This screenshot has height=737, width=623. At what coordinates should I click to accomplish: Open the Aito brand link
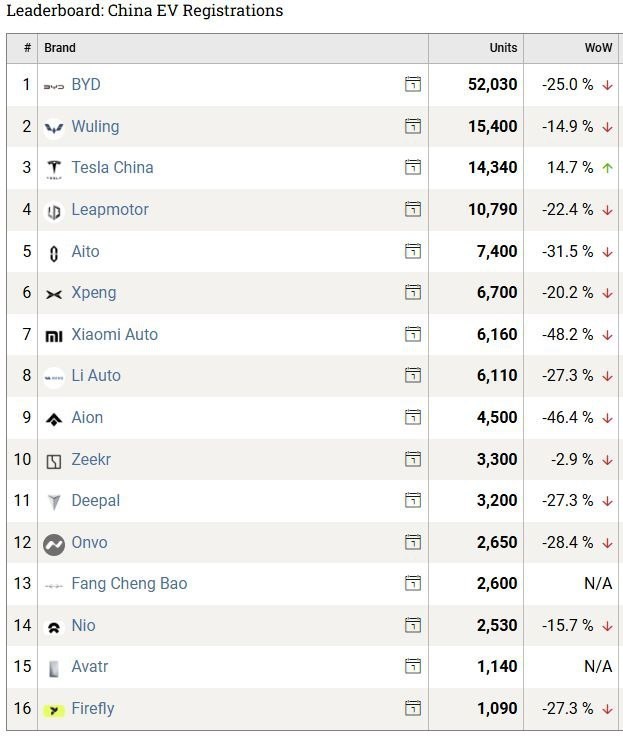86,251
